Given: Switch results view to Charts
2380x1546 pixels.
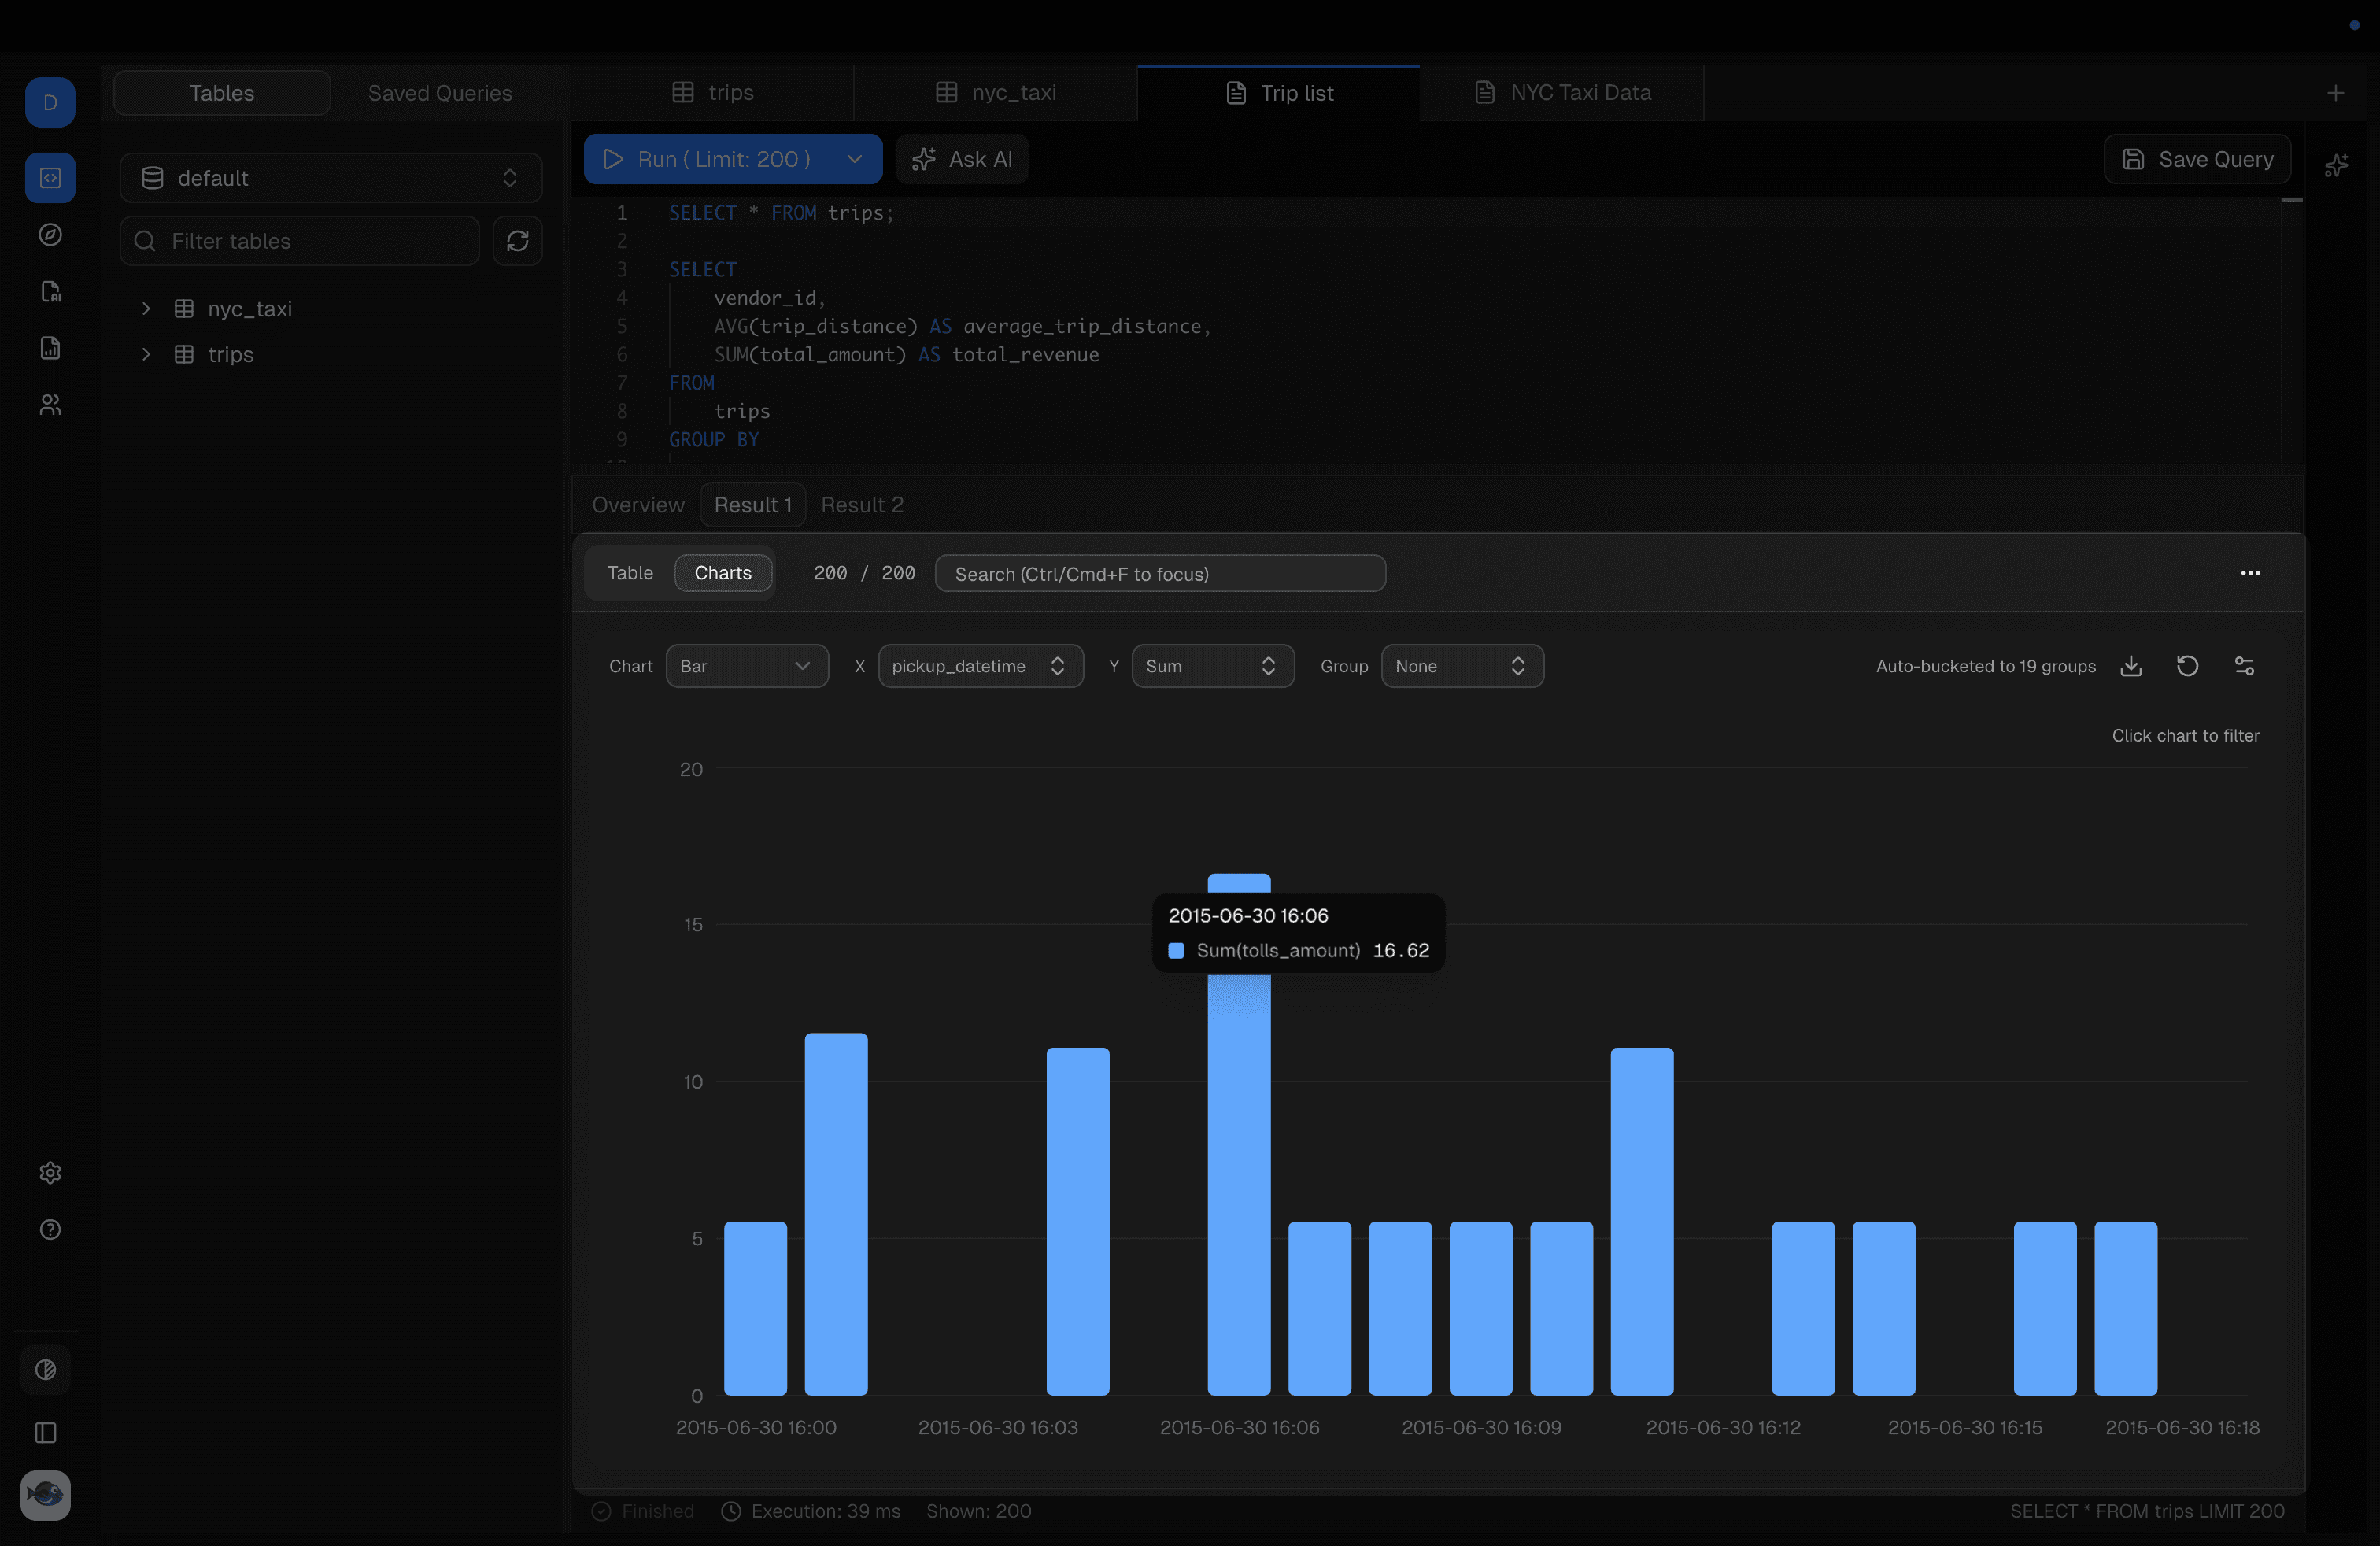Looking at the screenshot, I should pyautogui.click(x=723, y=573).
